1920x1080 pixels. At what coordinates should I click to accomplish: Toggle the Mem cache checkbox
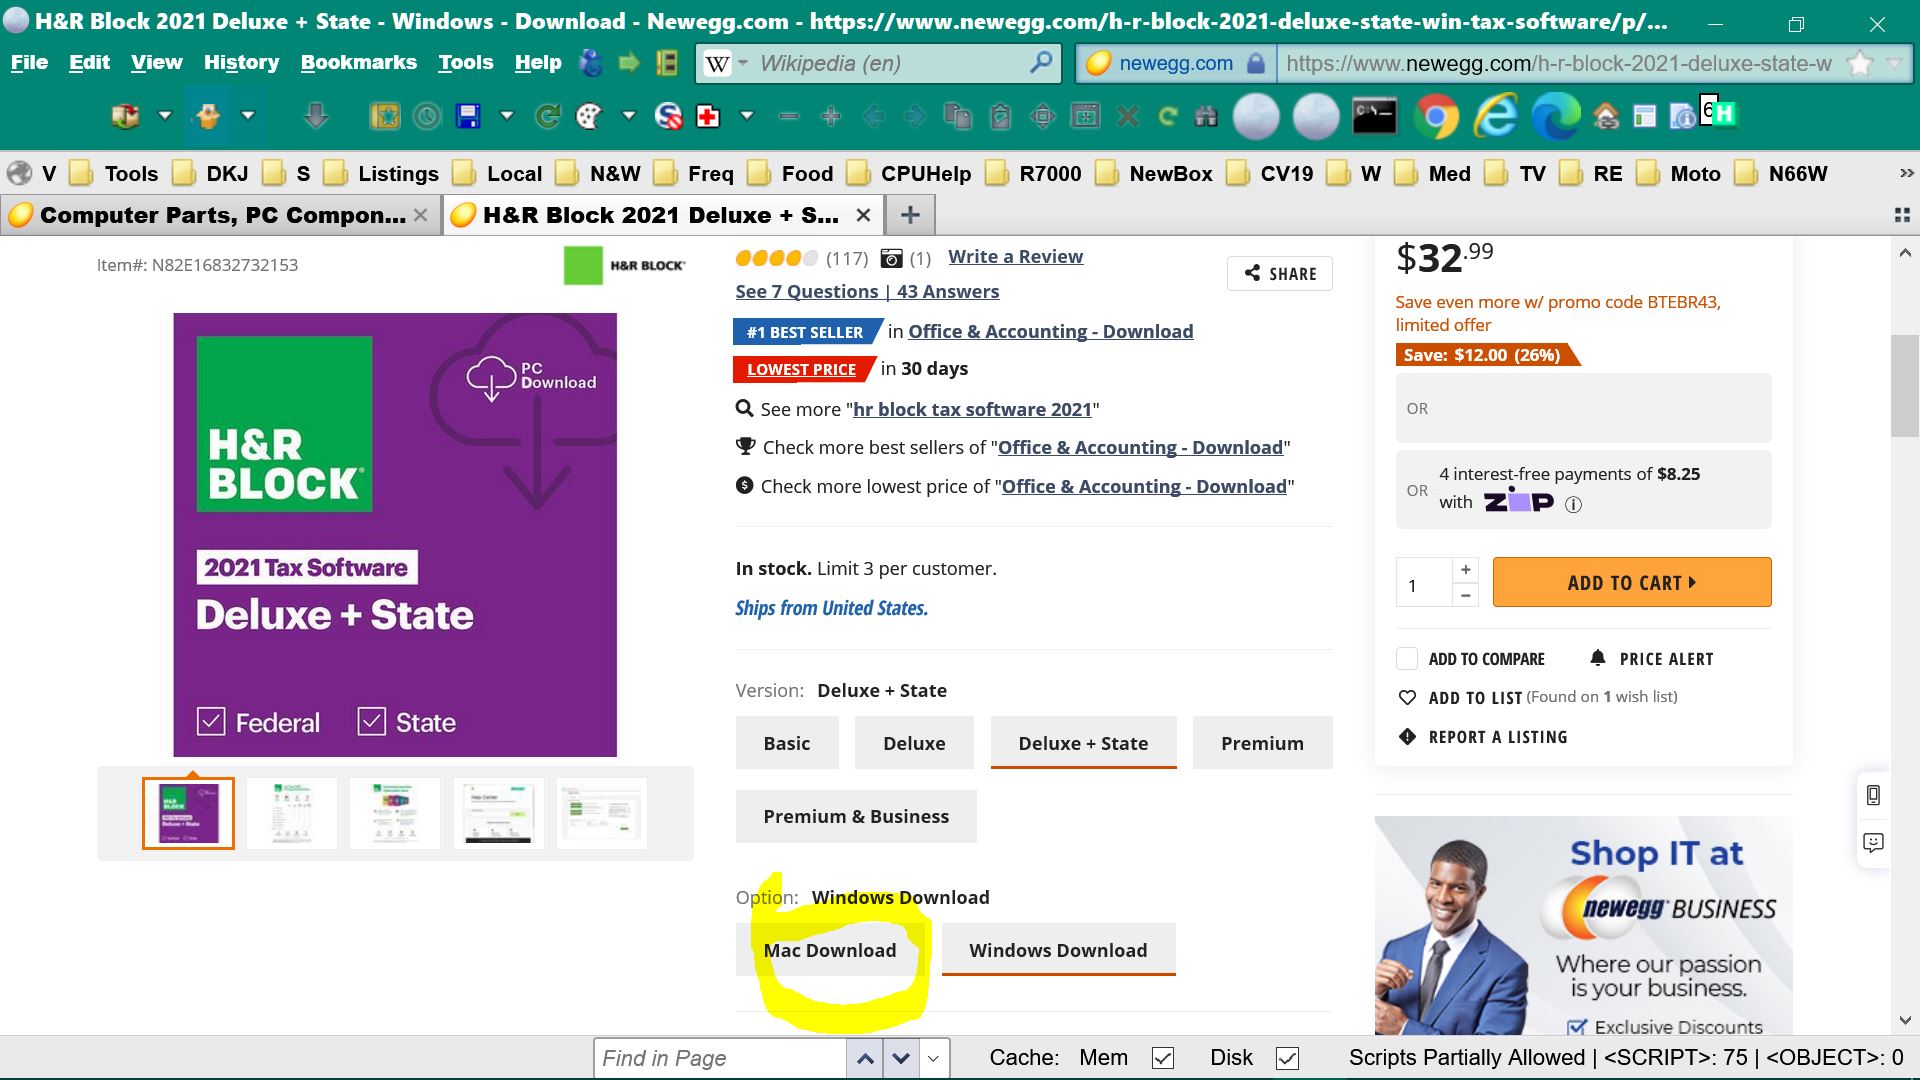pyautogui.click(x=1162, y=1058)
